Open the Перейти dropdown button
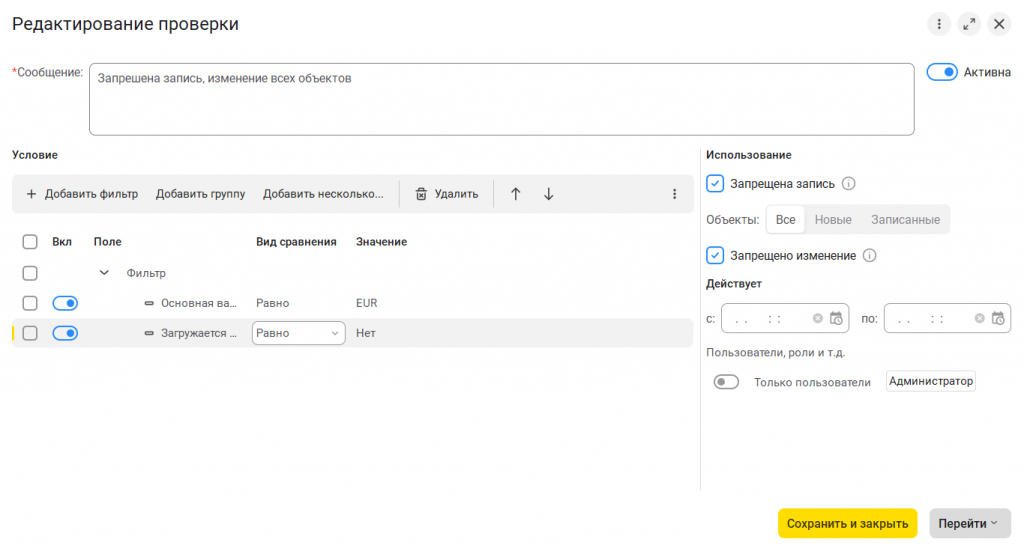 tap(969, 523)
